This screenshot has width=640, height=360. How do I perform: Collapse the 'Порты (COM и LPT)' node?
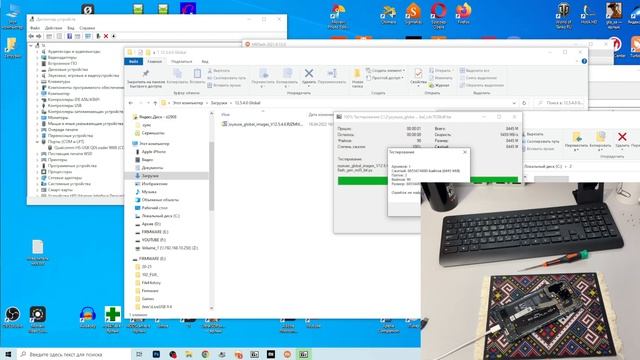37,142
